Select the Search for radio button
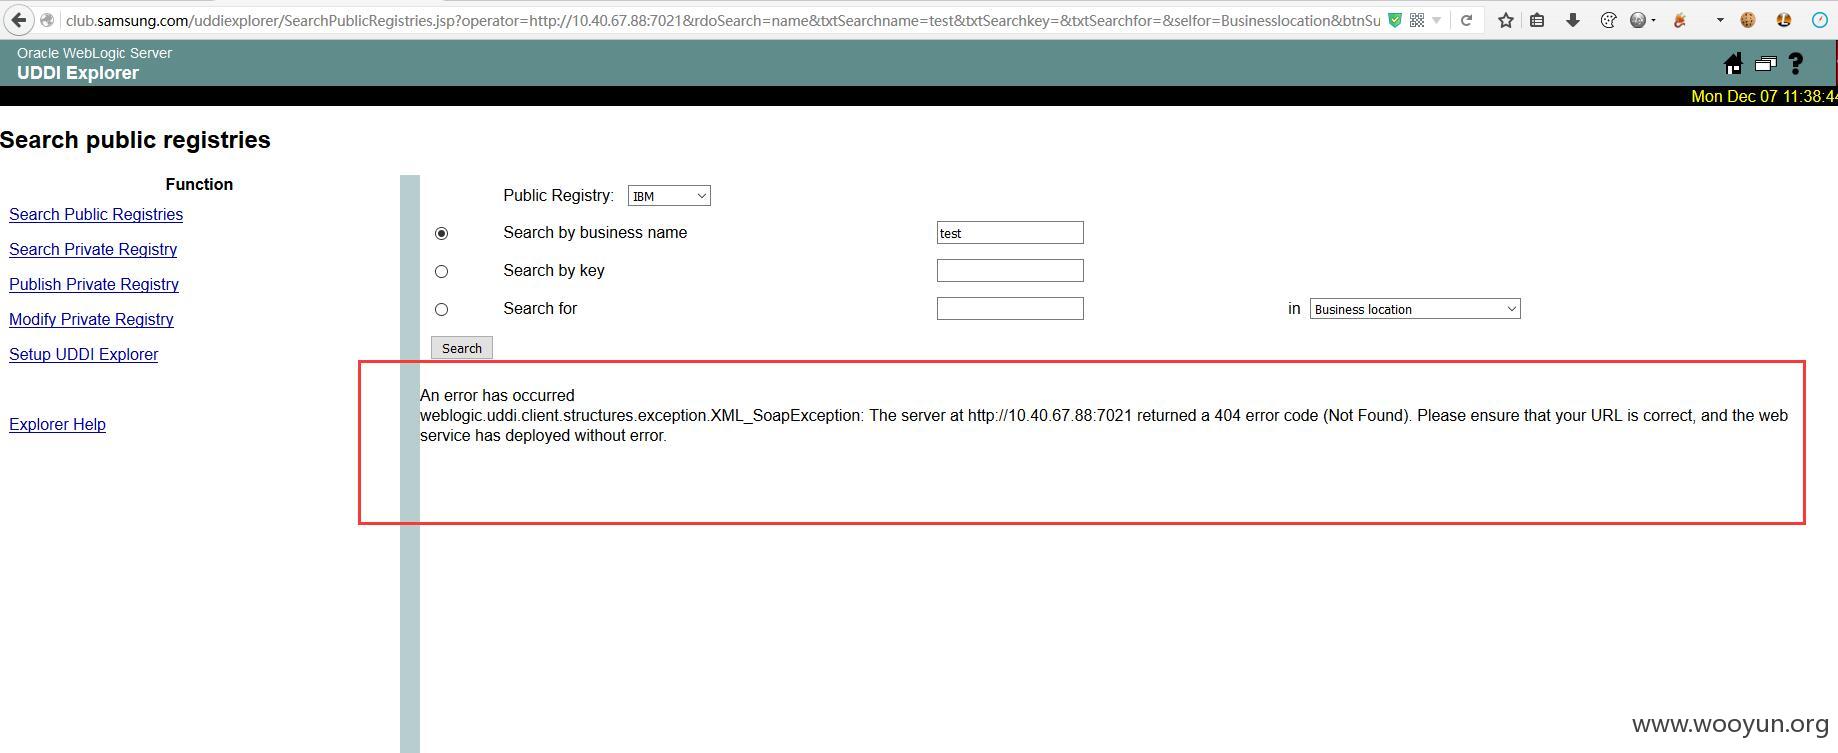Viewport: 1838px width, 753px height. tap(441, 309)
